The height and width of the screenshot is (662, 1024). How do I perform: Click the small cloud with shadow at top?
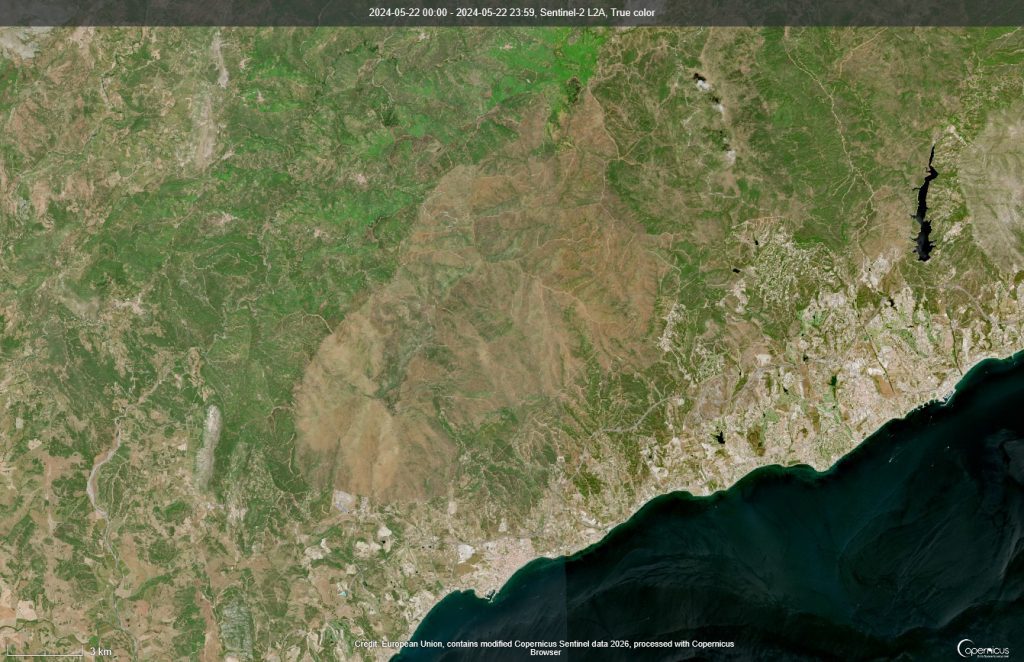701,82
